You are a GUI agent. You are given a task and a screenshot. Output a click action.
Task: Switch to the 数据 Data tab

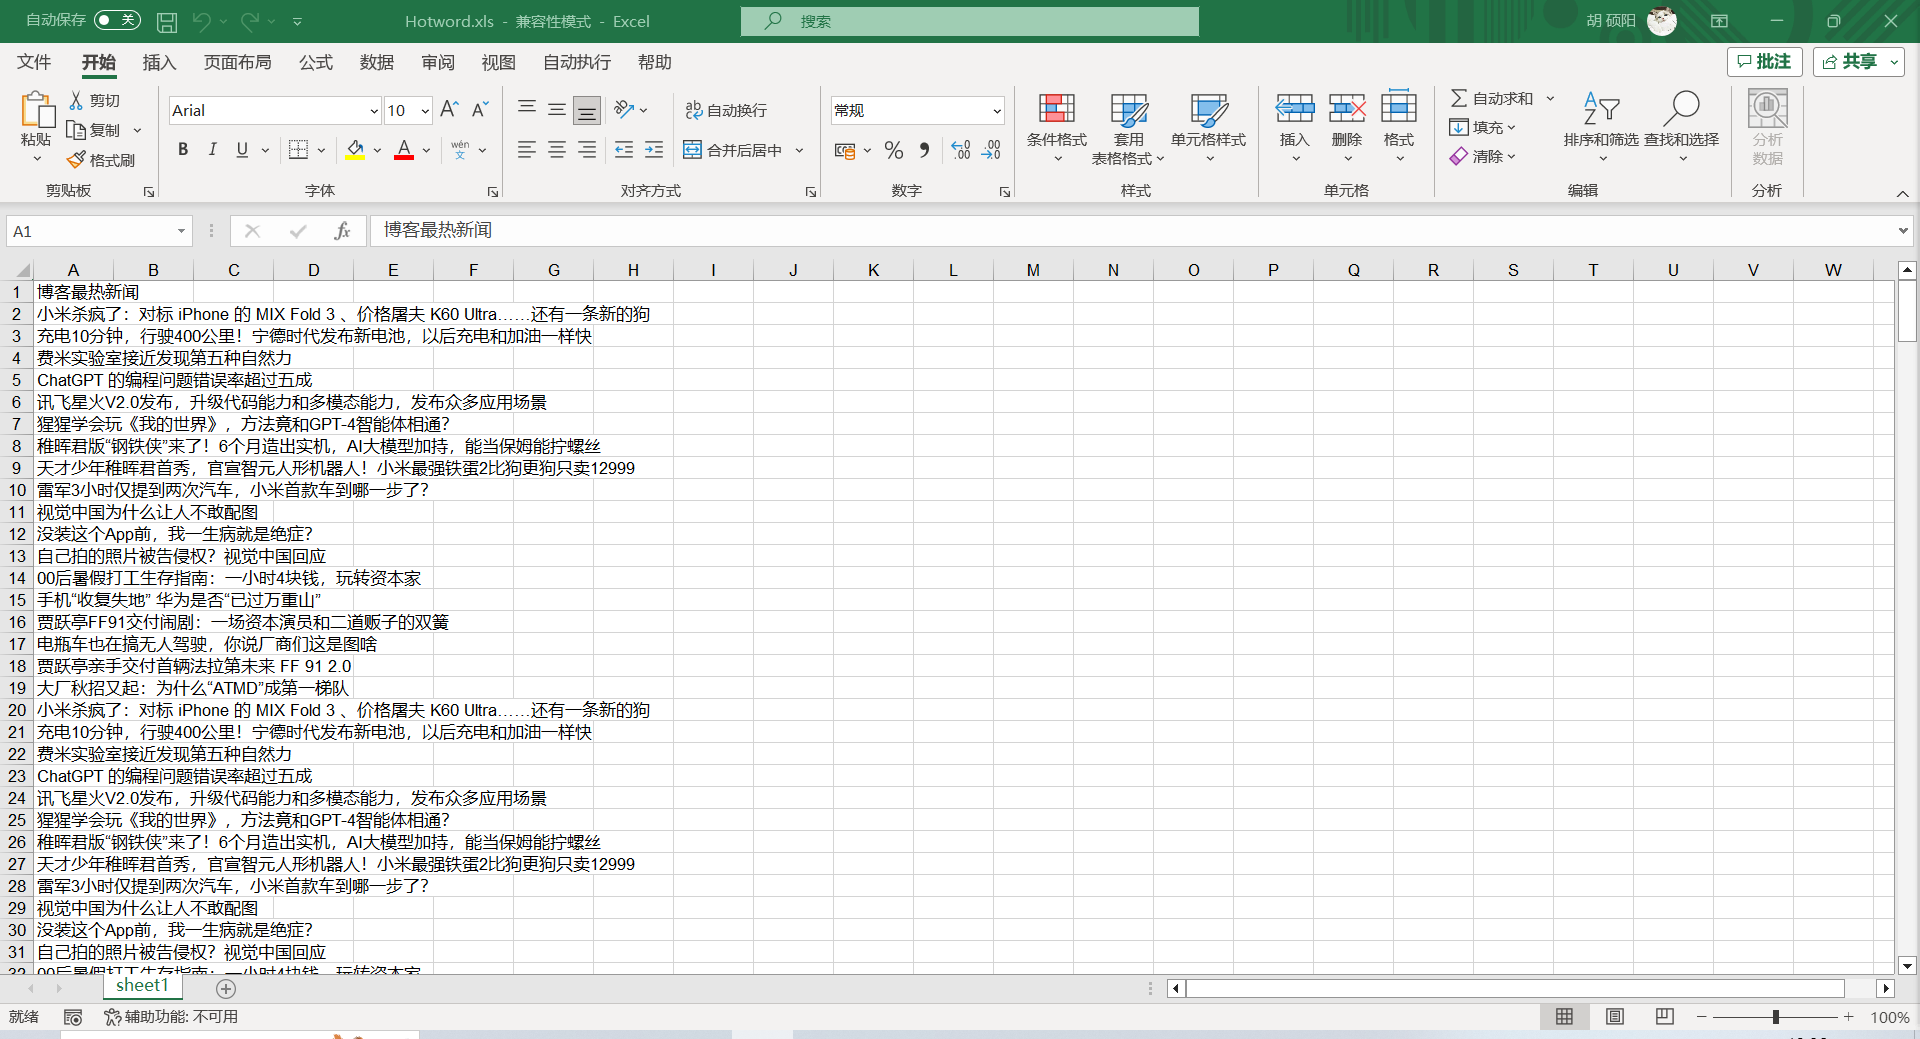[x=376, y=62]
